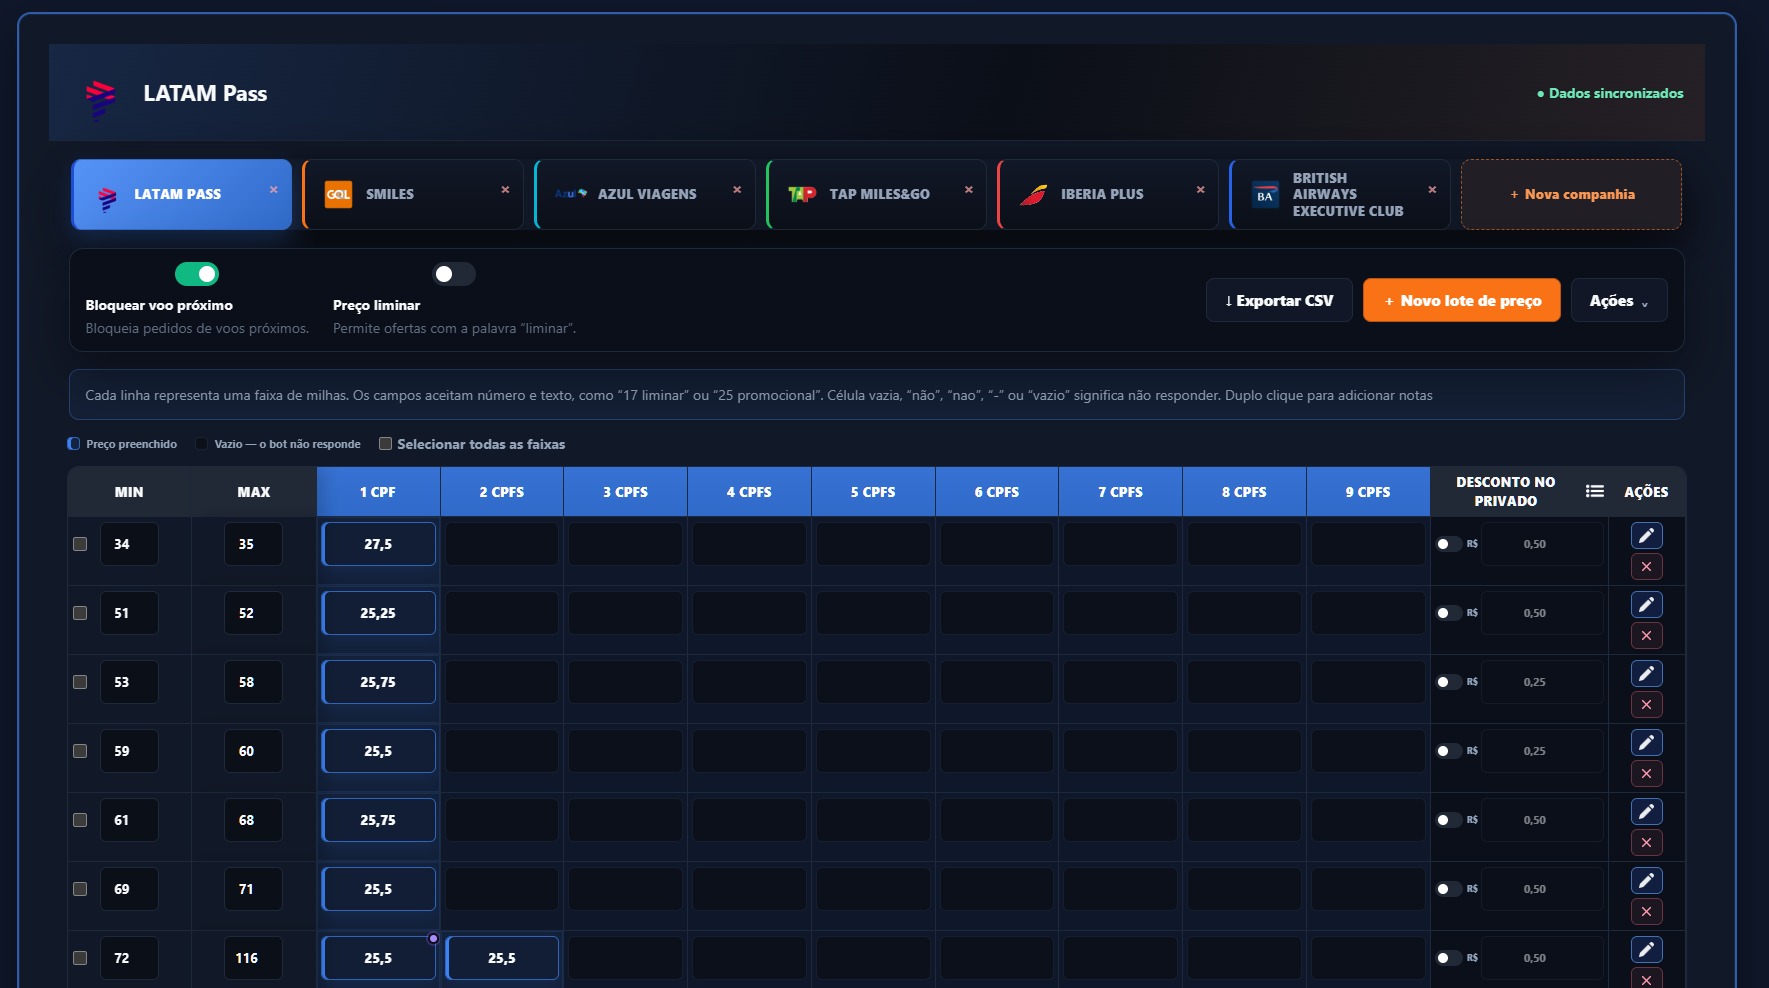The image size is (1769, 988).
Task: Enable the Preço liminar switch
Action: tap(454, 274)
